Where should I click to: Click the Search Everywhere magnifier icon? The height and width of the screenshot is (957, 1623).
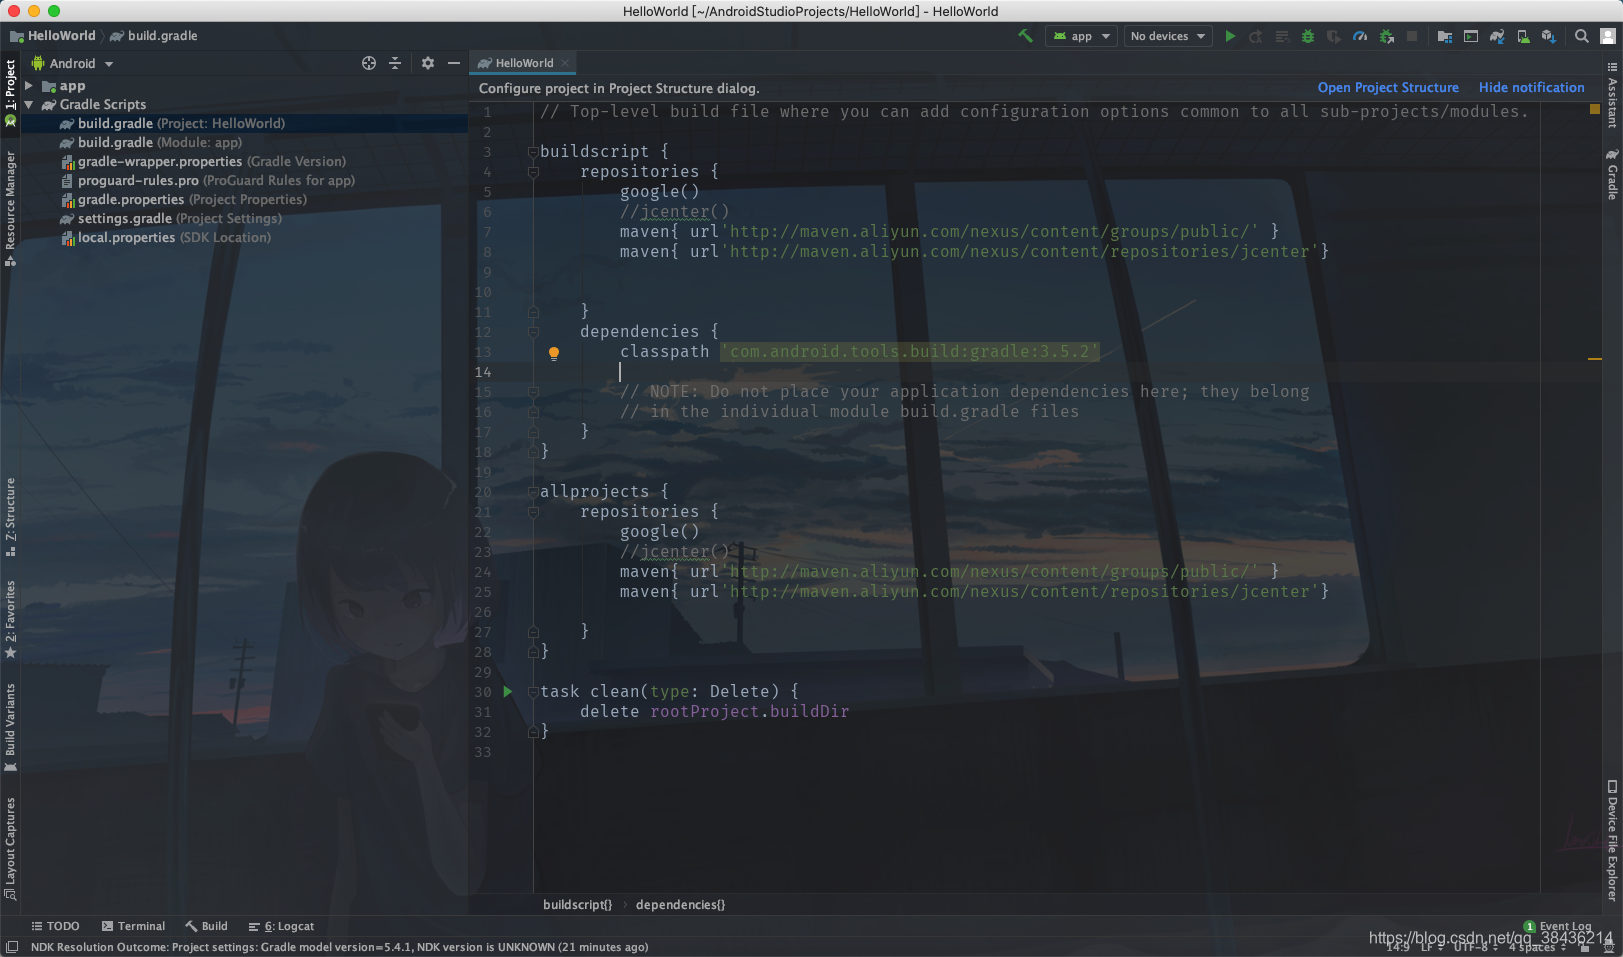(x=1582, y=36)
